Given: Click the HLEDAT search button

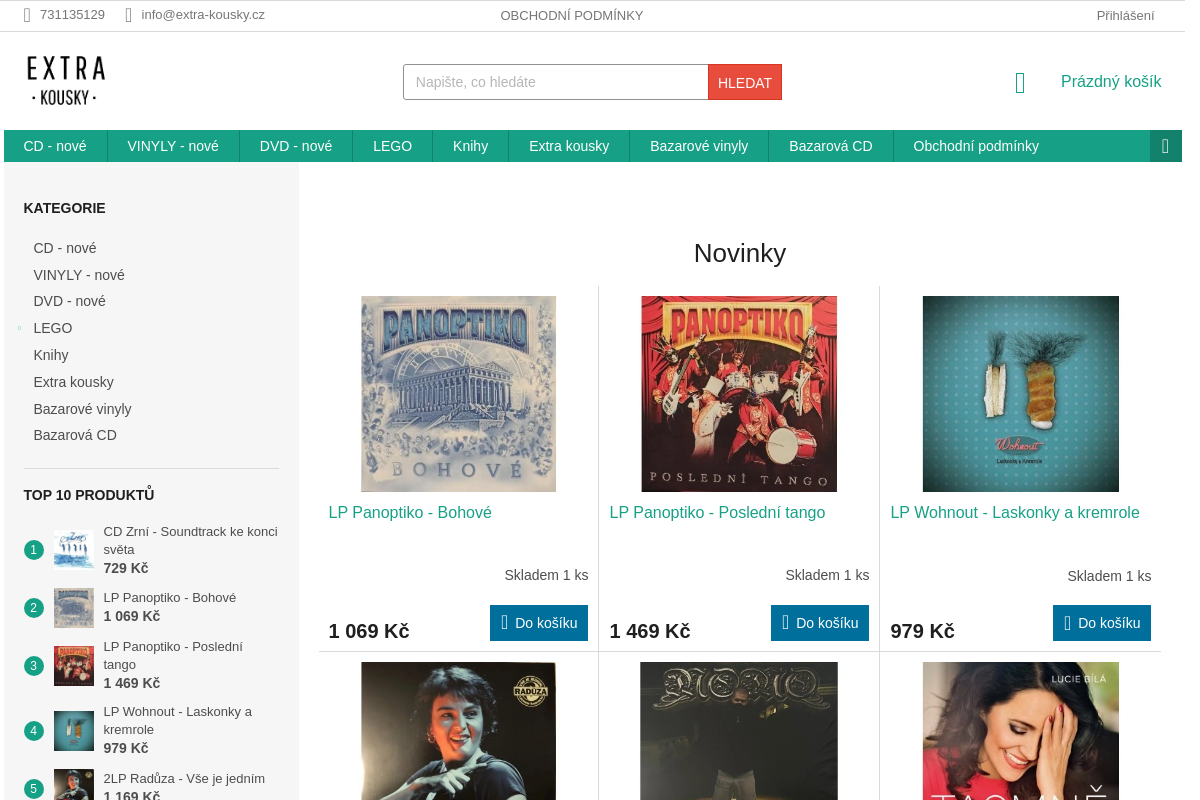Looking at the screenshot, I should 745,82.
